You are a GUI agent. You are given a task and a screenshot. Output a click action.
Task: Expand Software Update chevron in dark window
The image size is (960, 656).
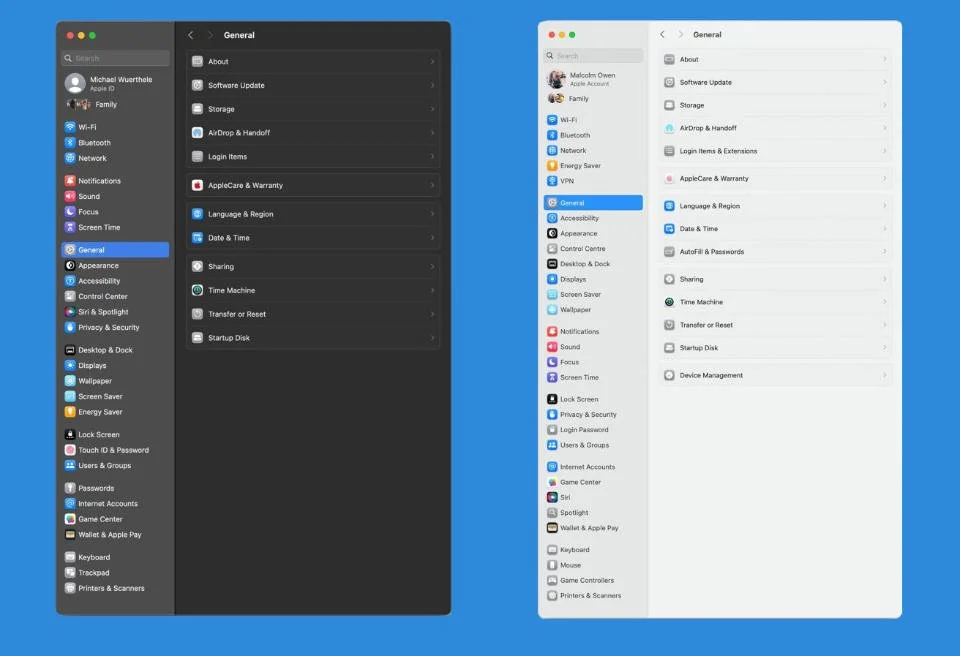click(432, 85)
